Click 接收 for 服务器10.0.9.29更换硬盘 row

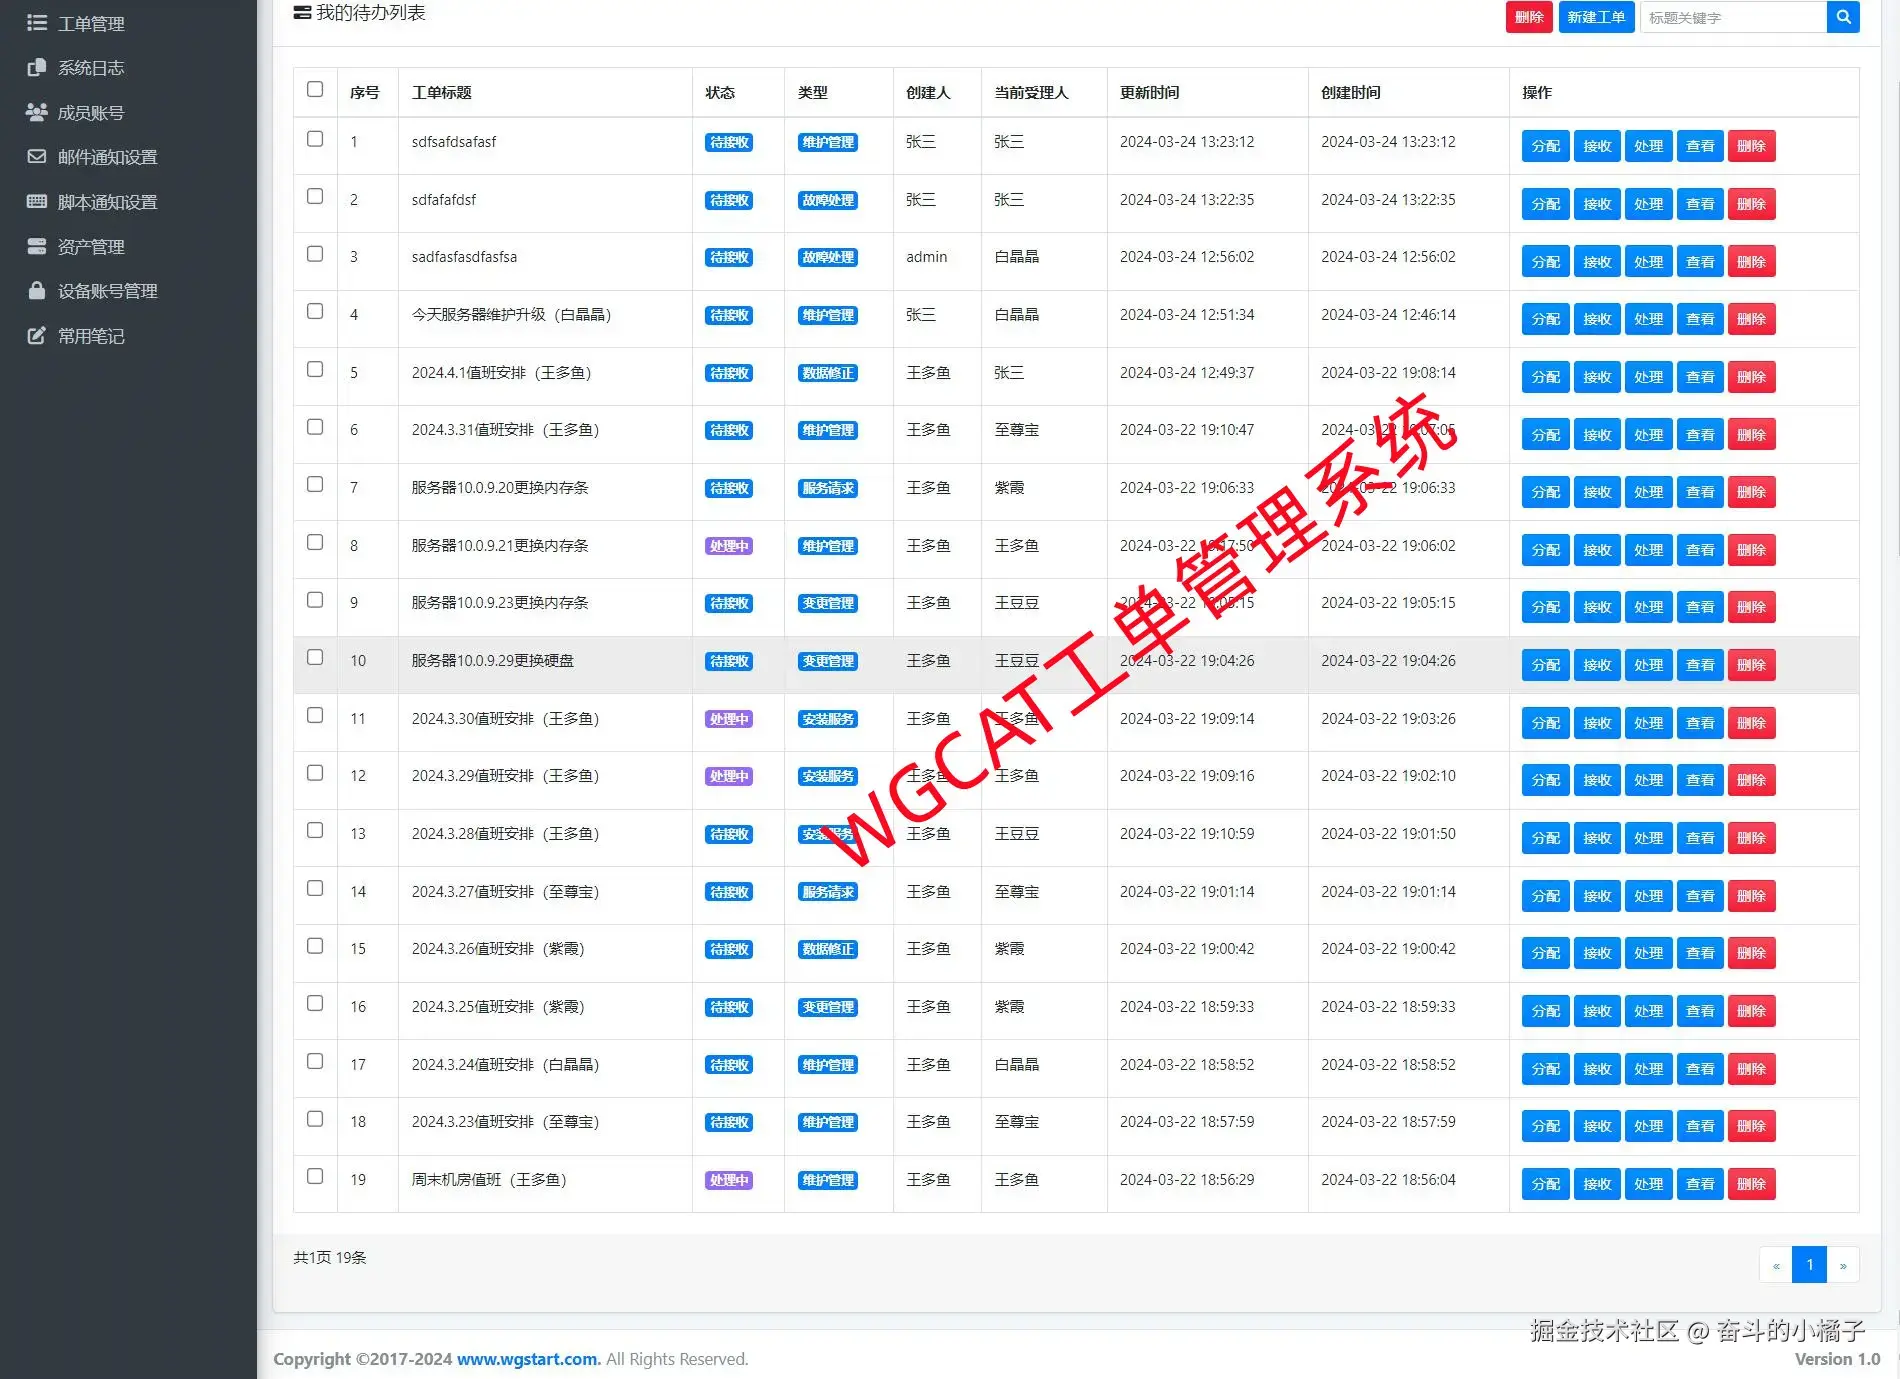click(1597, 665)
